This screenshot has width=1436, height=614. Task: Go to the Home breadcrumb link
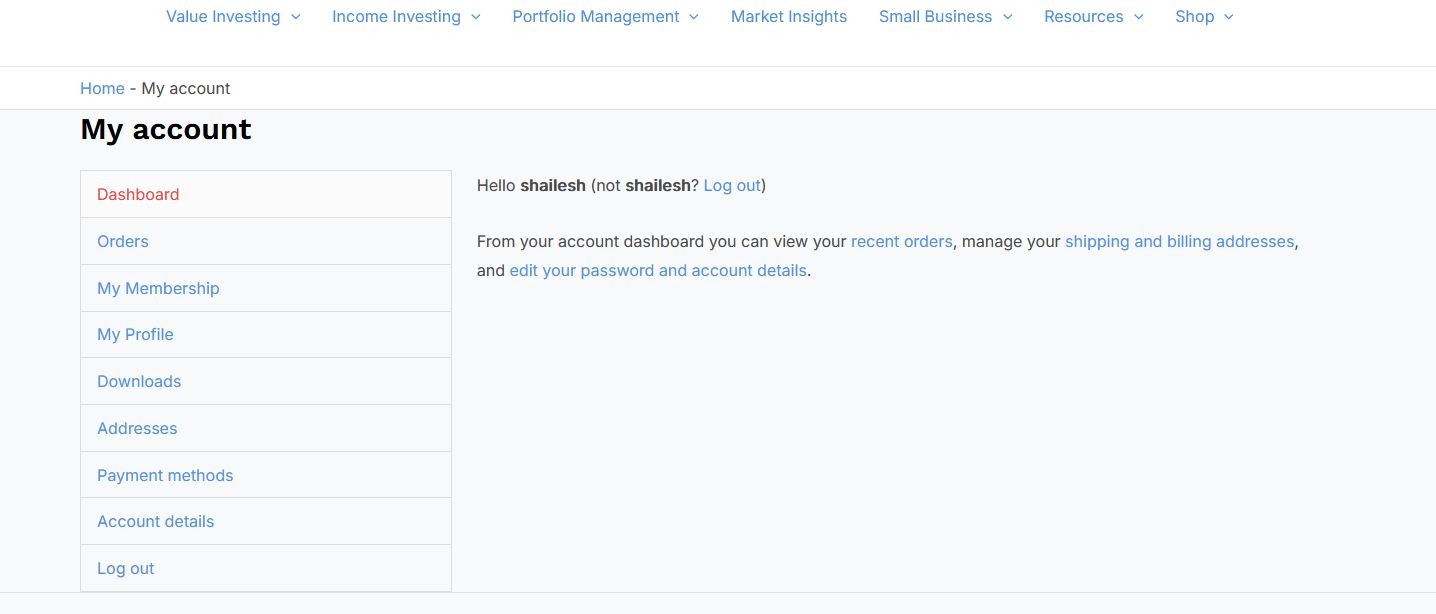click(102, 89)
